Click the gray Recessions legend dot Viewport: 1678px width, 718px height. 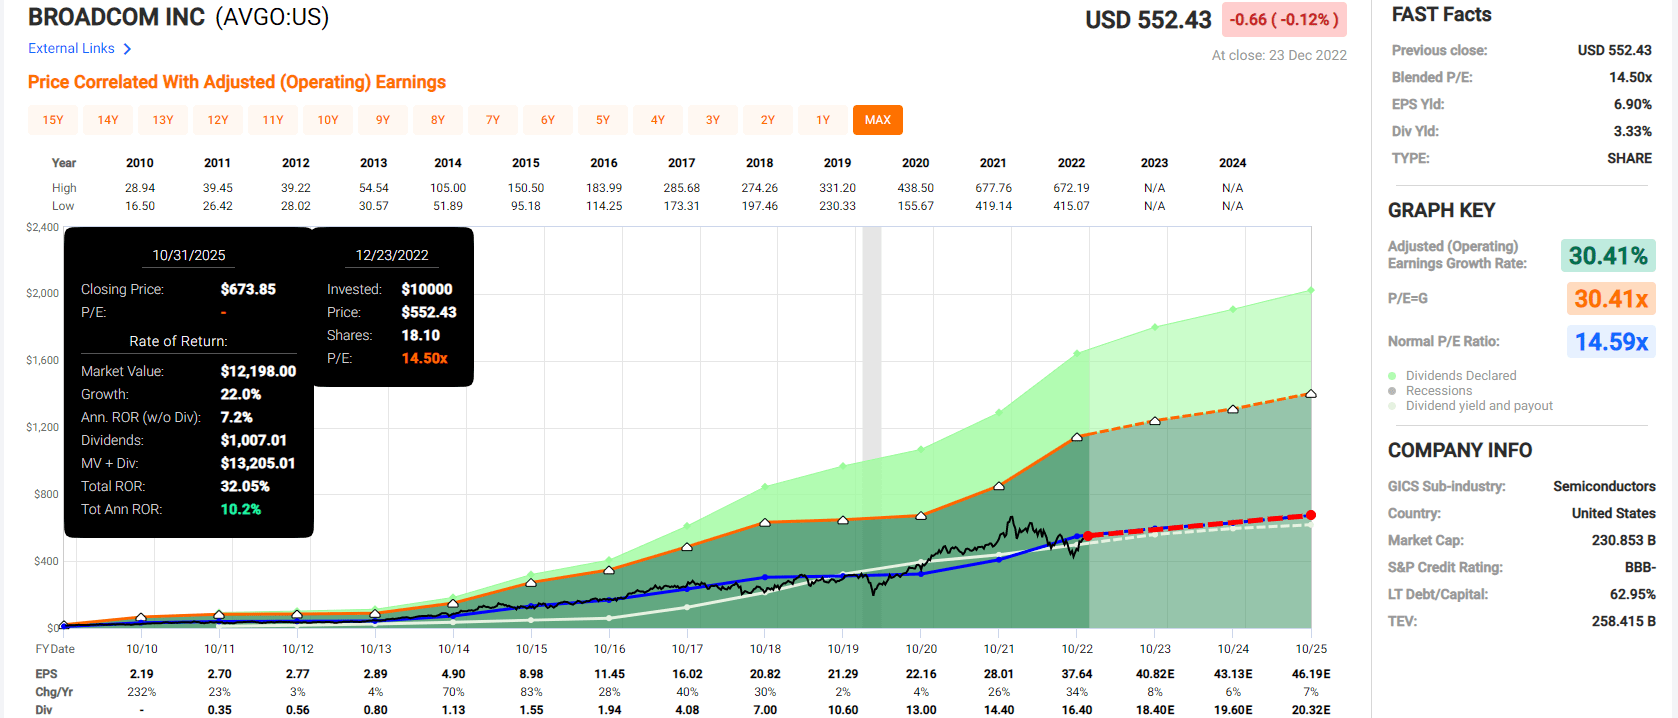tap(1392, 391)
